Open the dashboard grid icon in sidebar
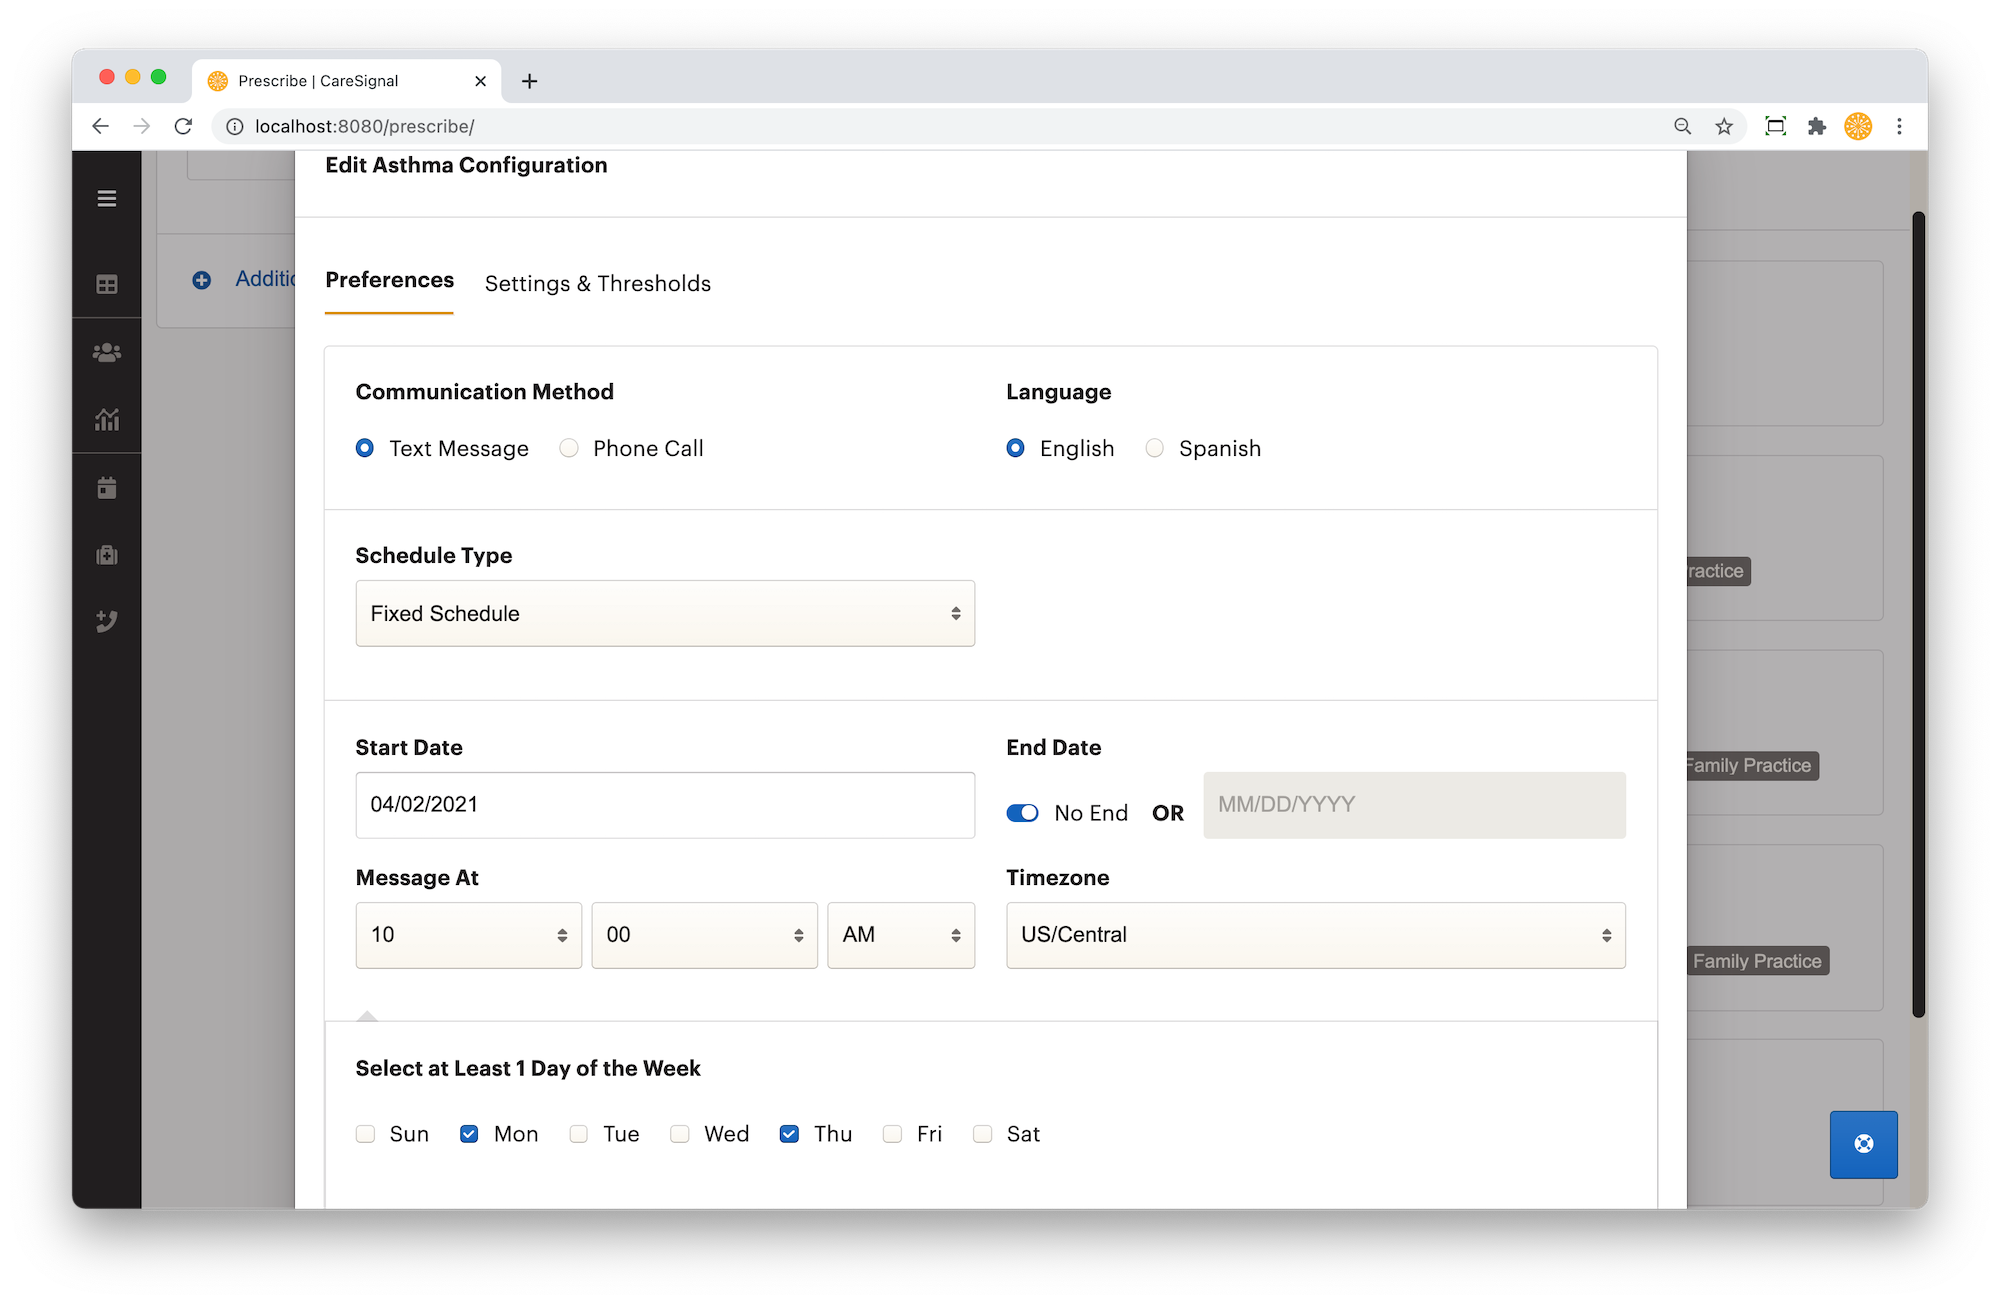 [x=107, y=285]
